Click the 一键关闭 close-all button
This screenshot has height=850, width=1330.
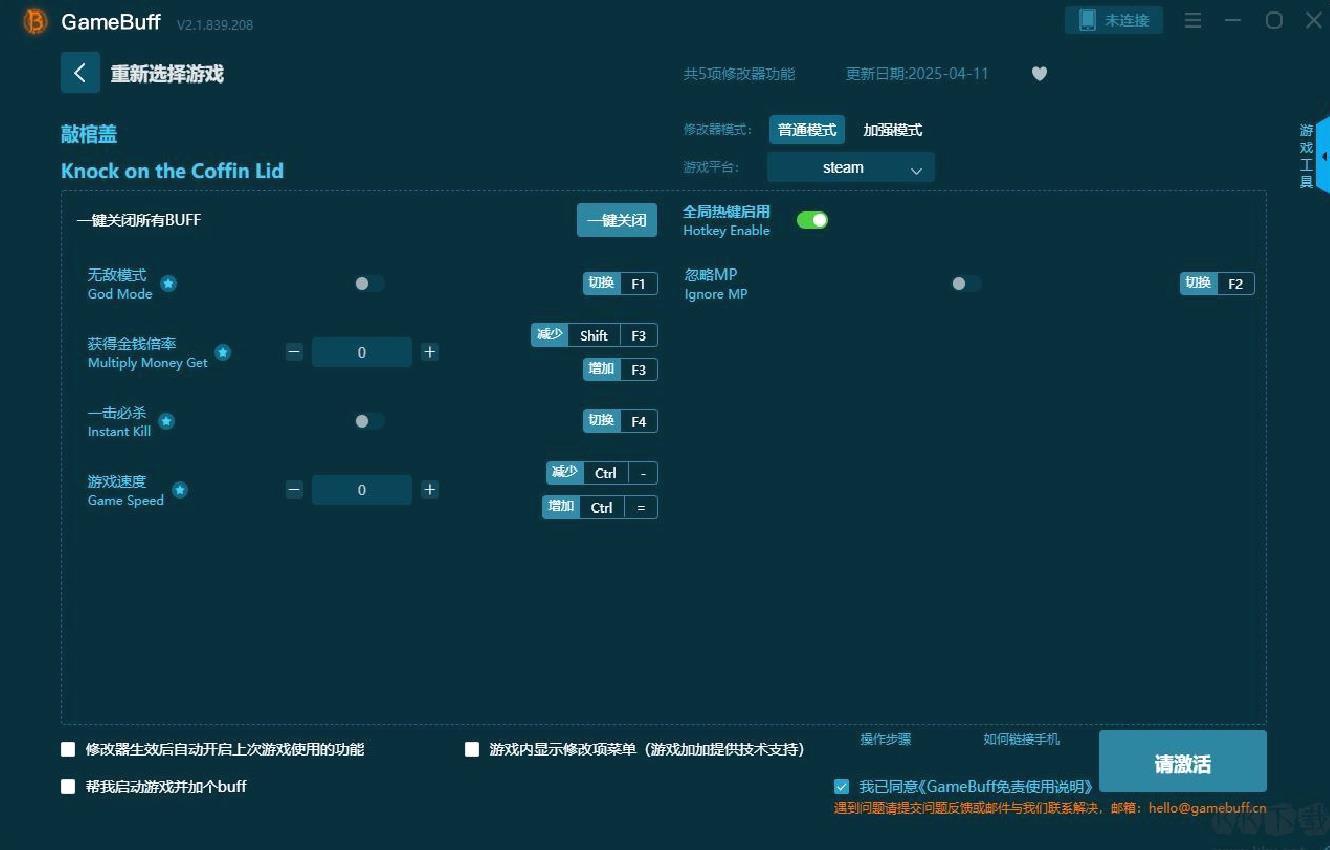617,220
